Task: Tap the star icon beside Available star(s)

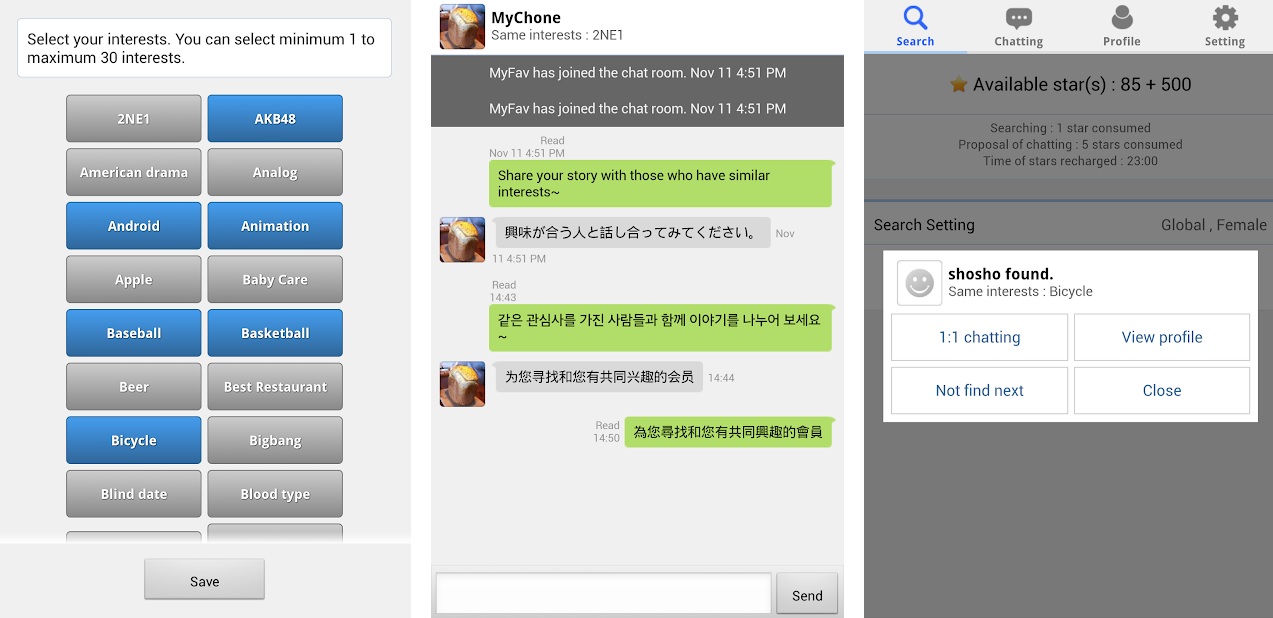Action: (x=959, y=84)
